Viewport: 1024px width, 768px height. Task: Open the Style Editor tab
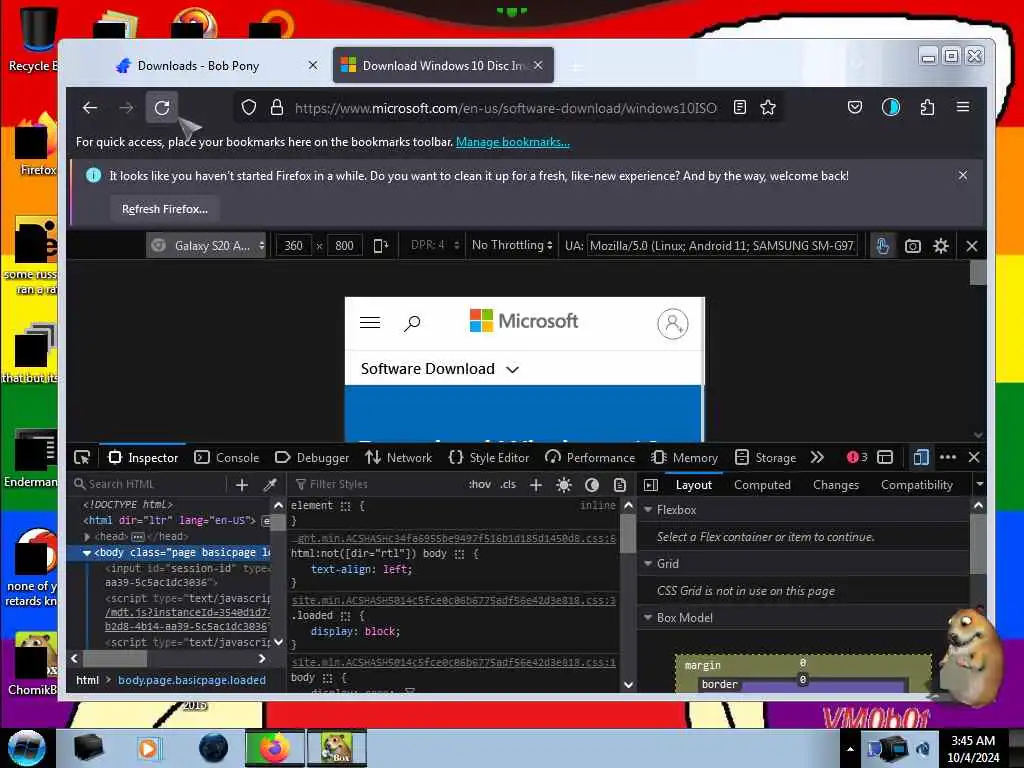[489, 458]
